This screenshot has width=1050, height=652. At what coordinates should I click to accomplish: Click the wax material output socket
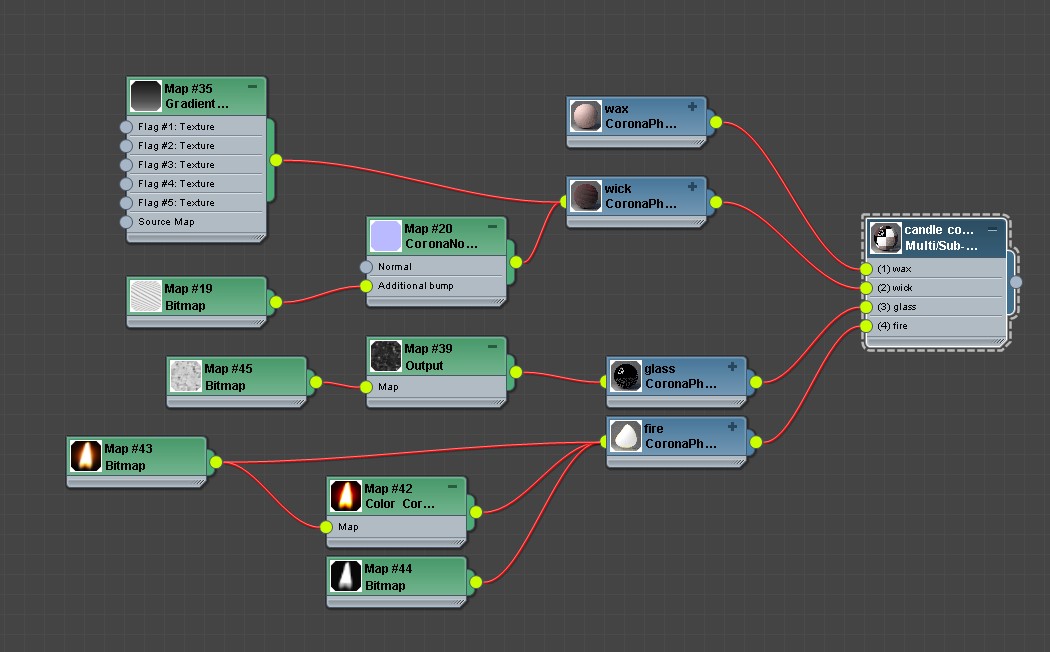point(716,122)
